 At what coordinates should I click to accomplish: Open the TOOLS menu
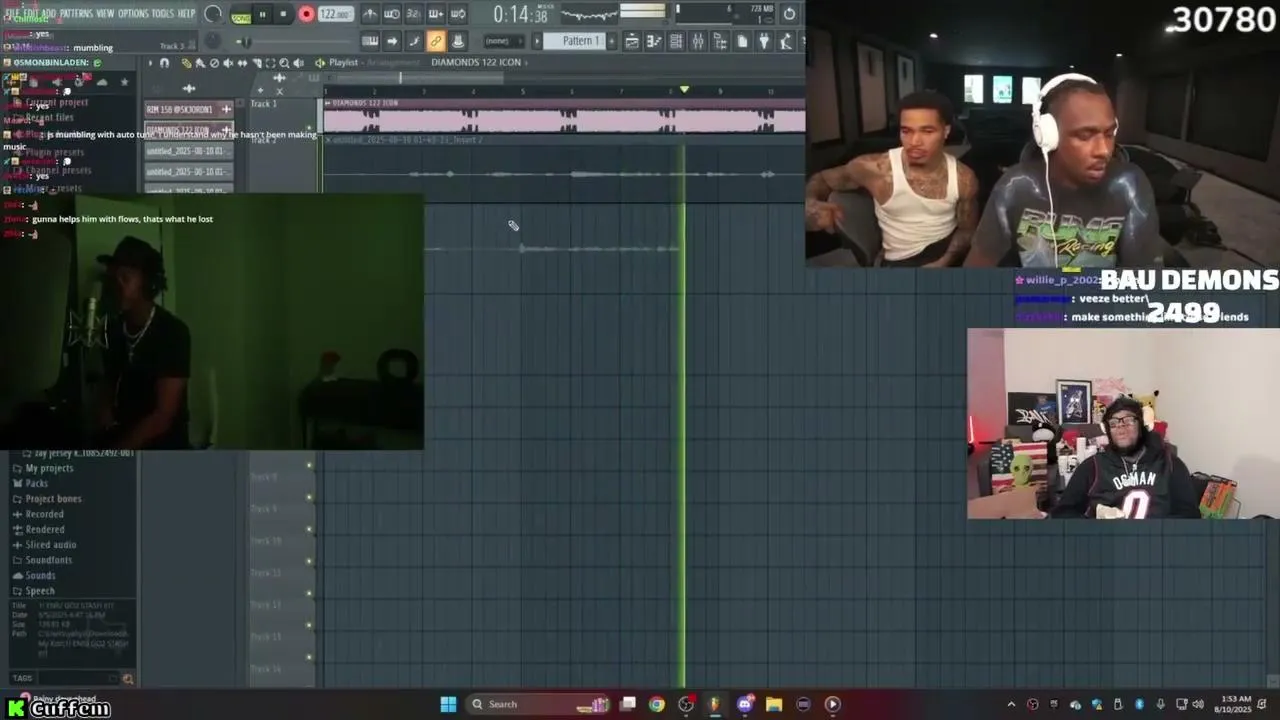tap(162, 13)
